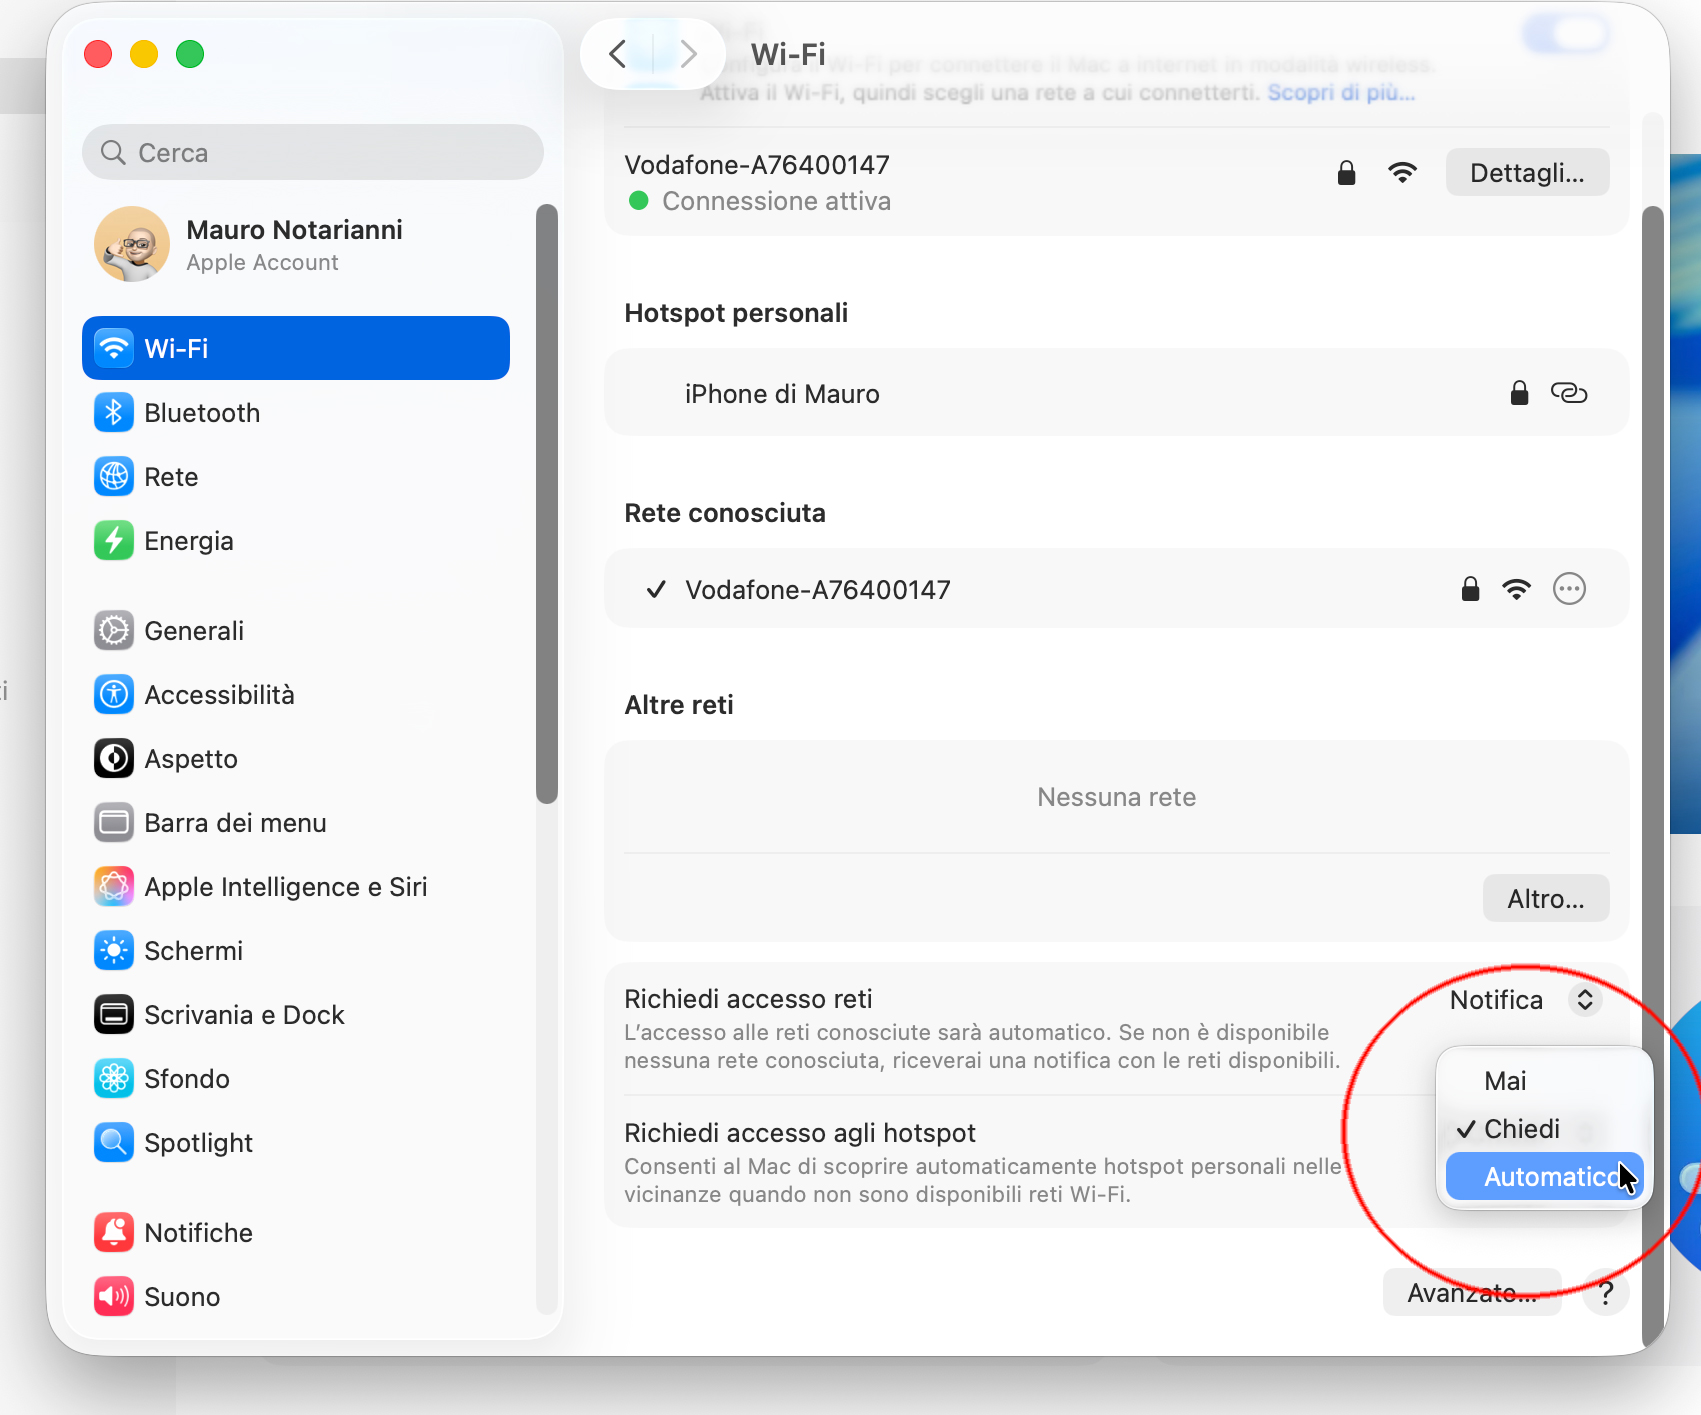Open the Energia settings icon
The height and width of the screenshot is (1415, 1701).
coord(114,540)
